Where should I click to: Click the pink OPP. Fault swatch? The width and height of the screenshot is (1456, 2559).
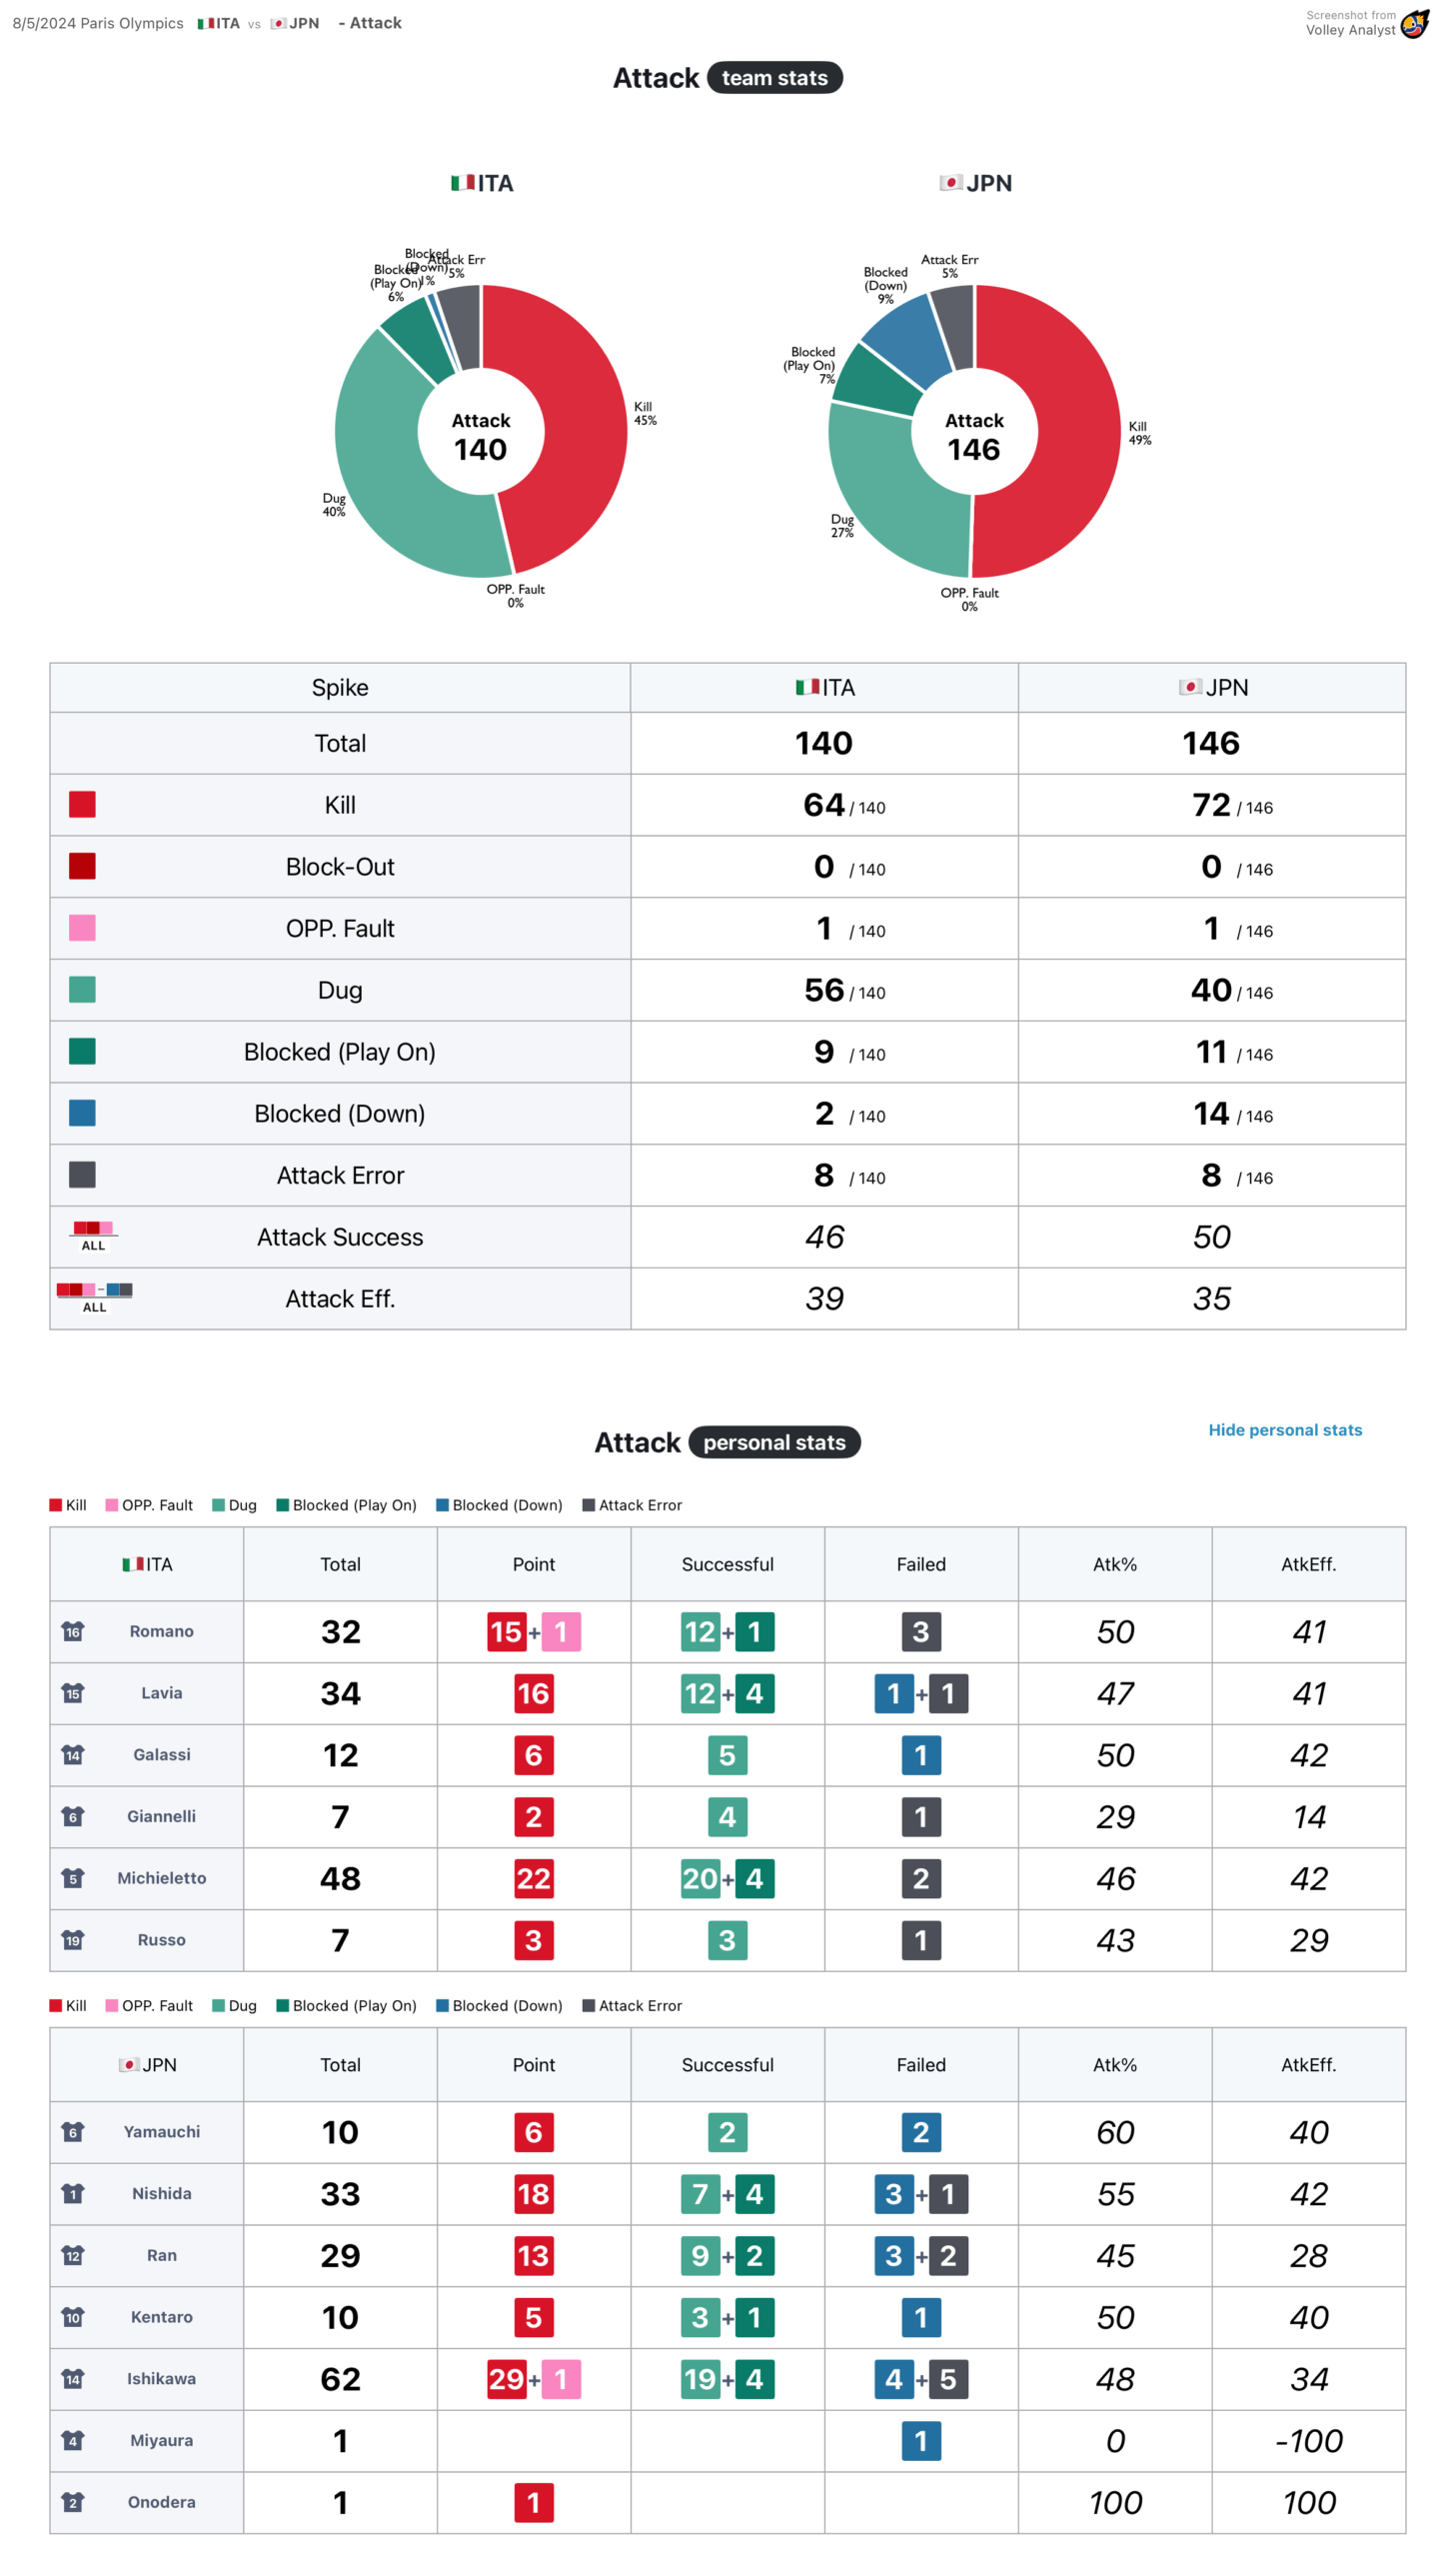point(82,928)
